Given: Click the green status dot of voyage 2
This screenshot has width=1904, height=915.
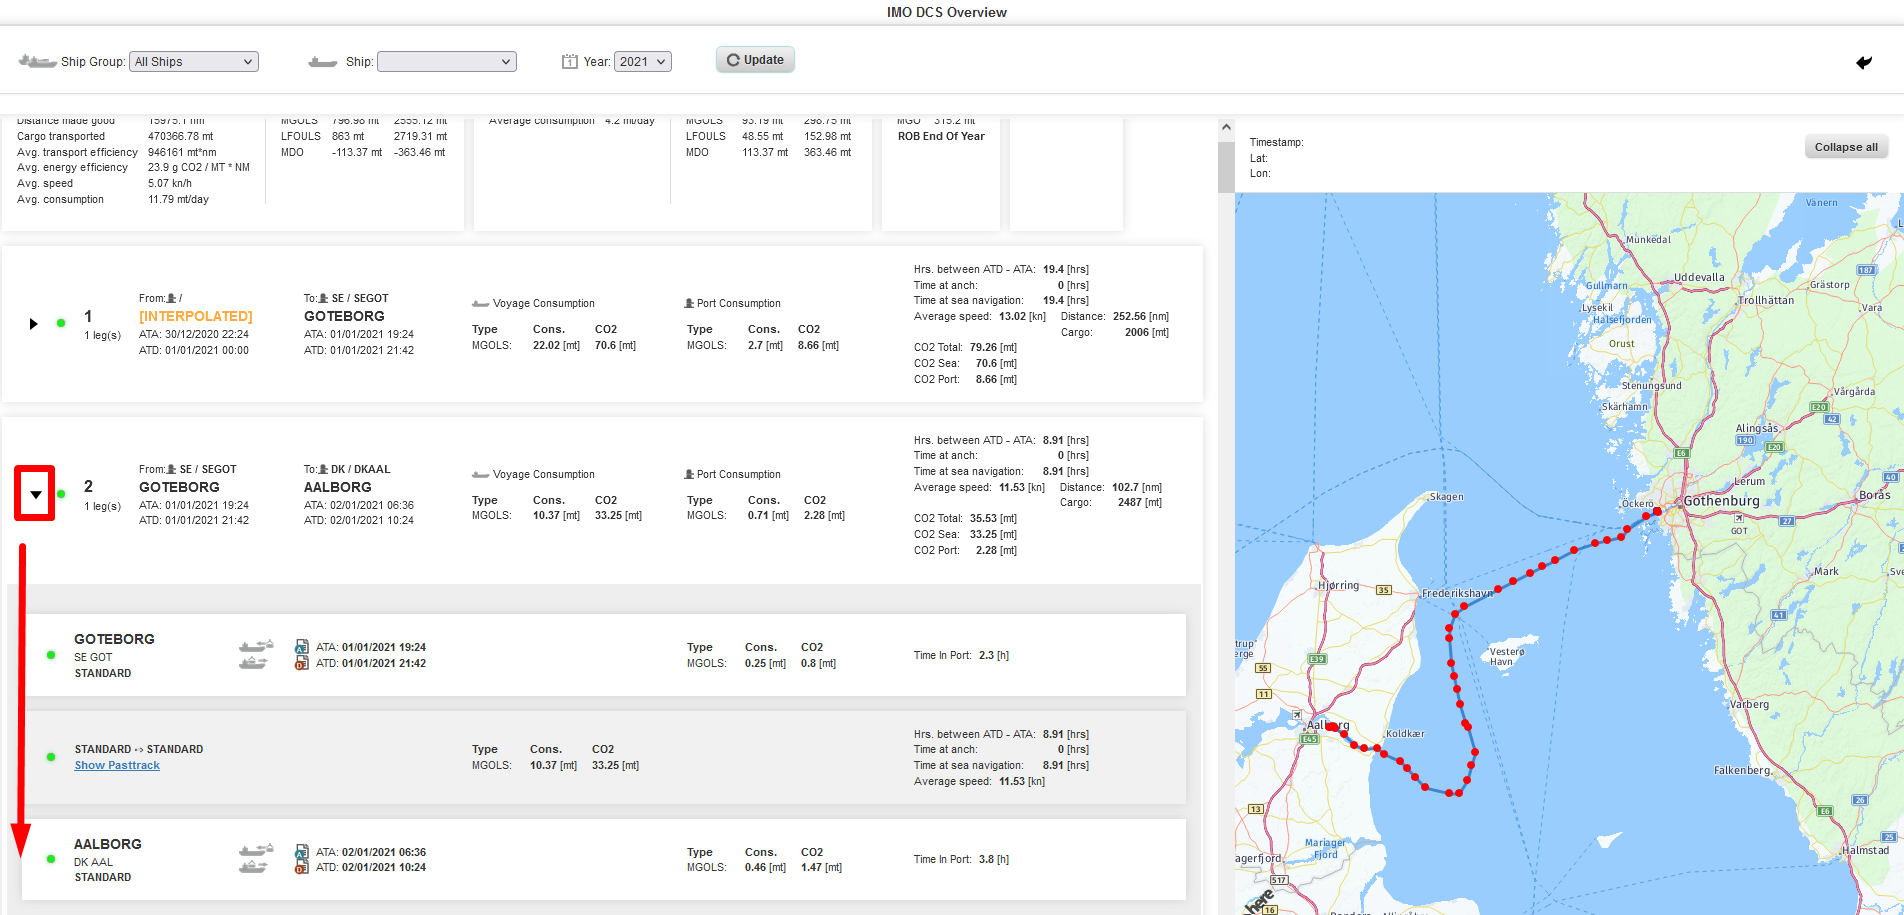Looking at the screenshot, I should pos(61,494).
